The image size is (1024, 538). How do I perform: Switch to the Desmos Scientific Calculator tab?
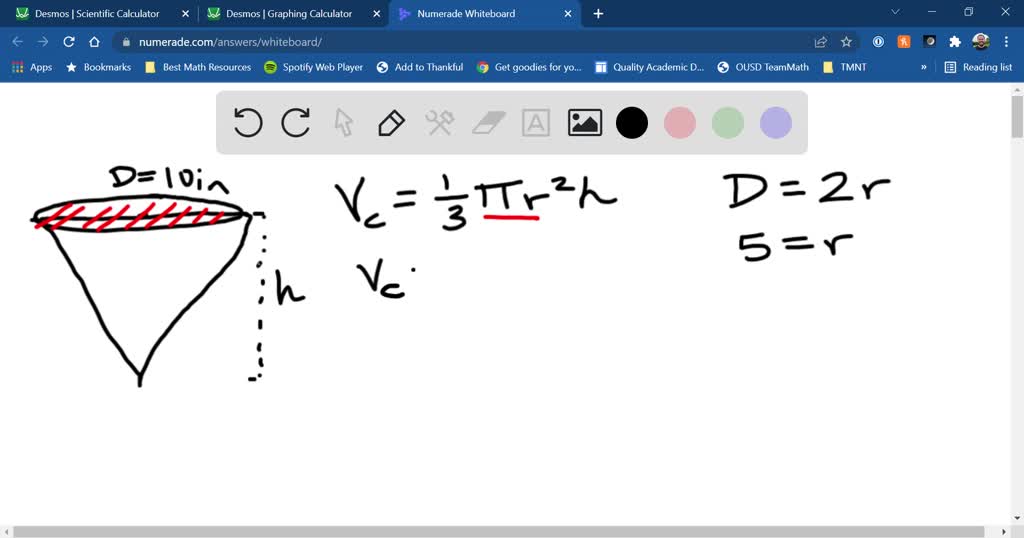click(97, 14)
